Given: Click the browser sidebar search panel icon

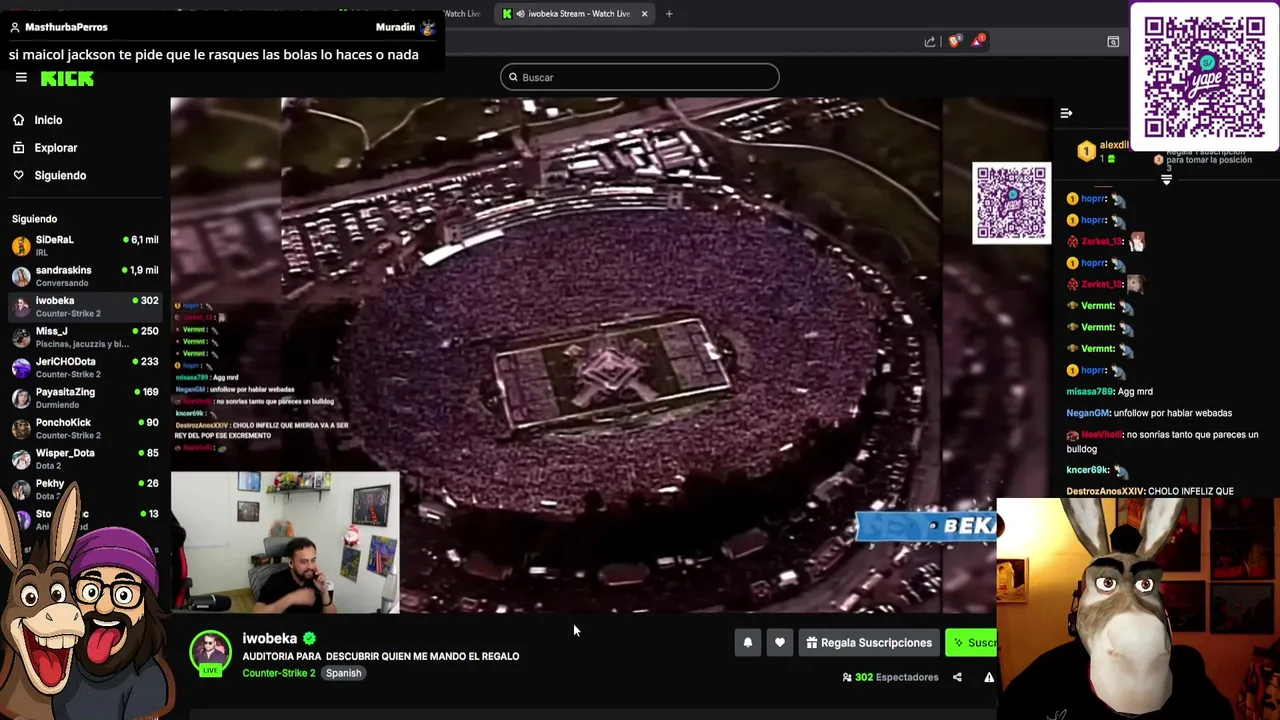Looking at the screenshot, I should pos(1113,41).
